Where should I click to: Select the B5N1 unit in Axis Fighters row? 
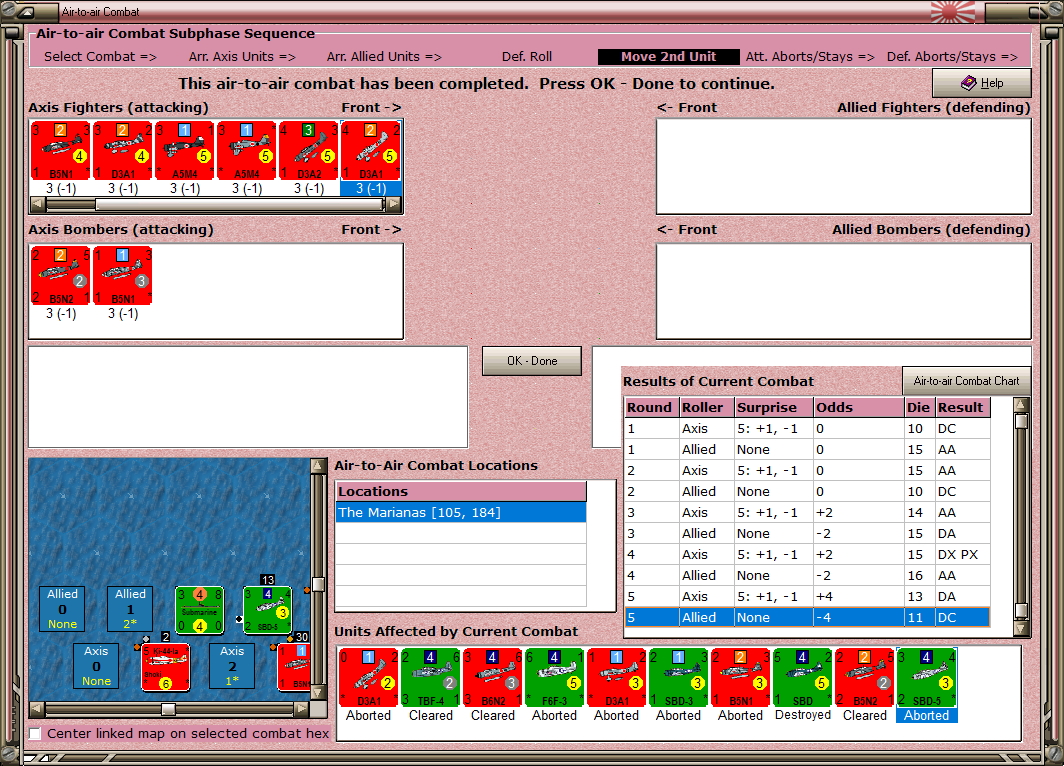coord(60,151)
